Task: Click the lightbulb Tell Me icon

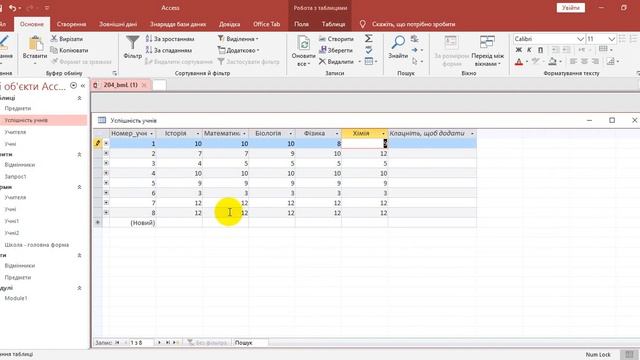Action: pyautogui.click(x=362, y=24)
